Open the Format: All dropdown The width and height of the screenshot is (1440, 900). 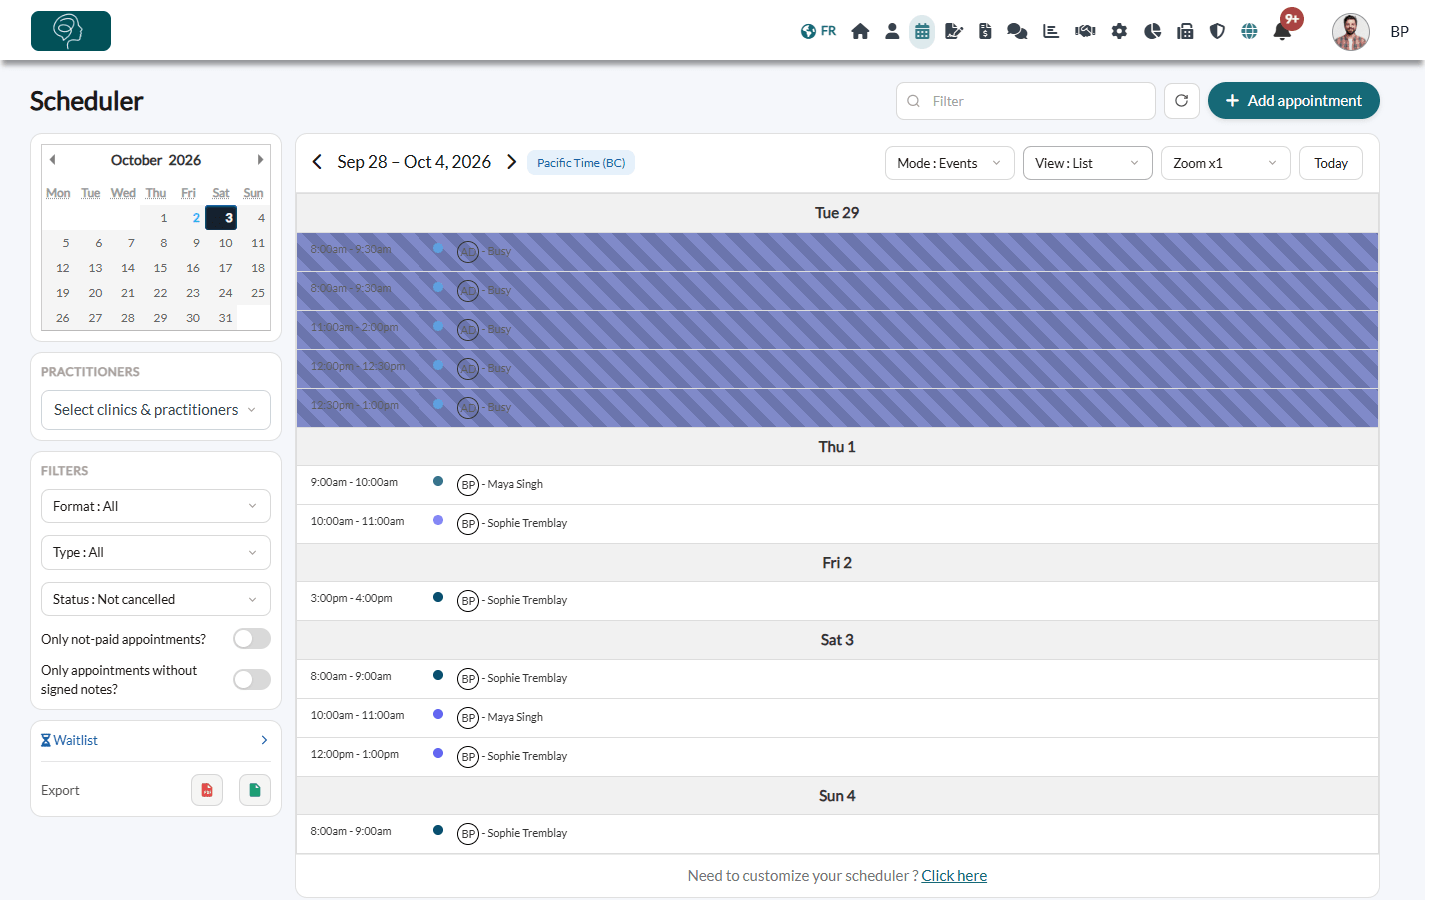click(x=156, y=506)
